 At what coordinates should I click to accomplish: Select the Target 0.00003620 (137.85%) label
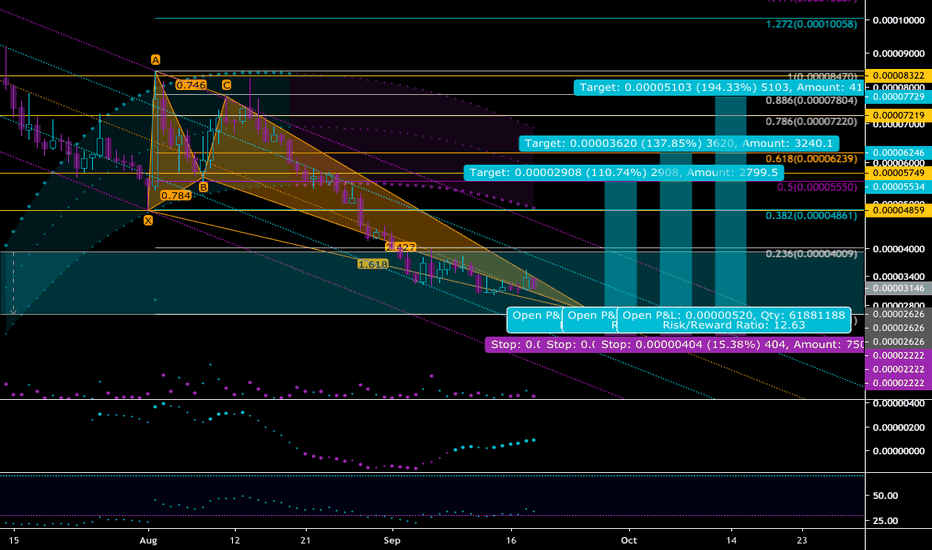[679, 143]
